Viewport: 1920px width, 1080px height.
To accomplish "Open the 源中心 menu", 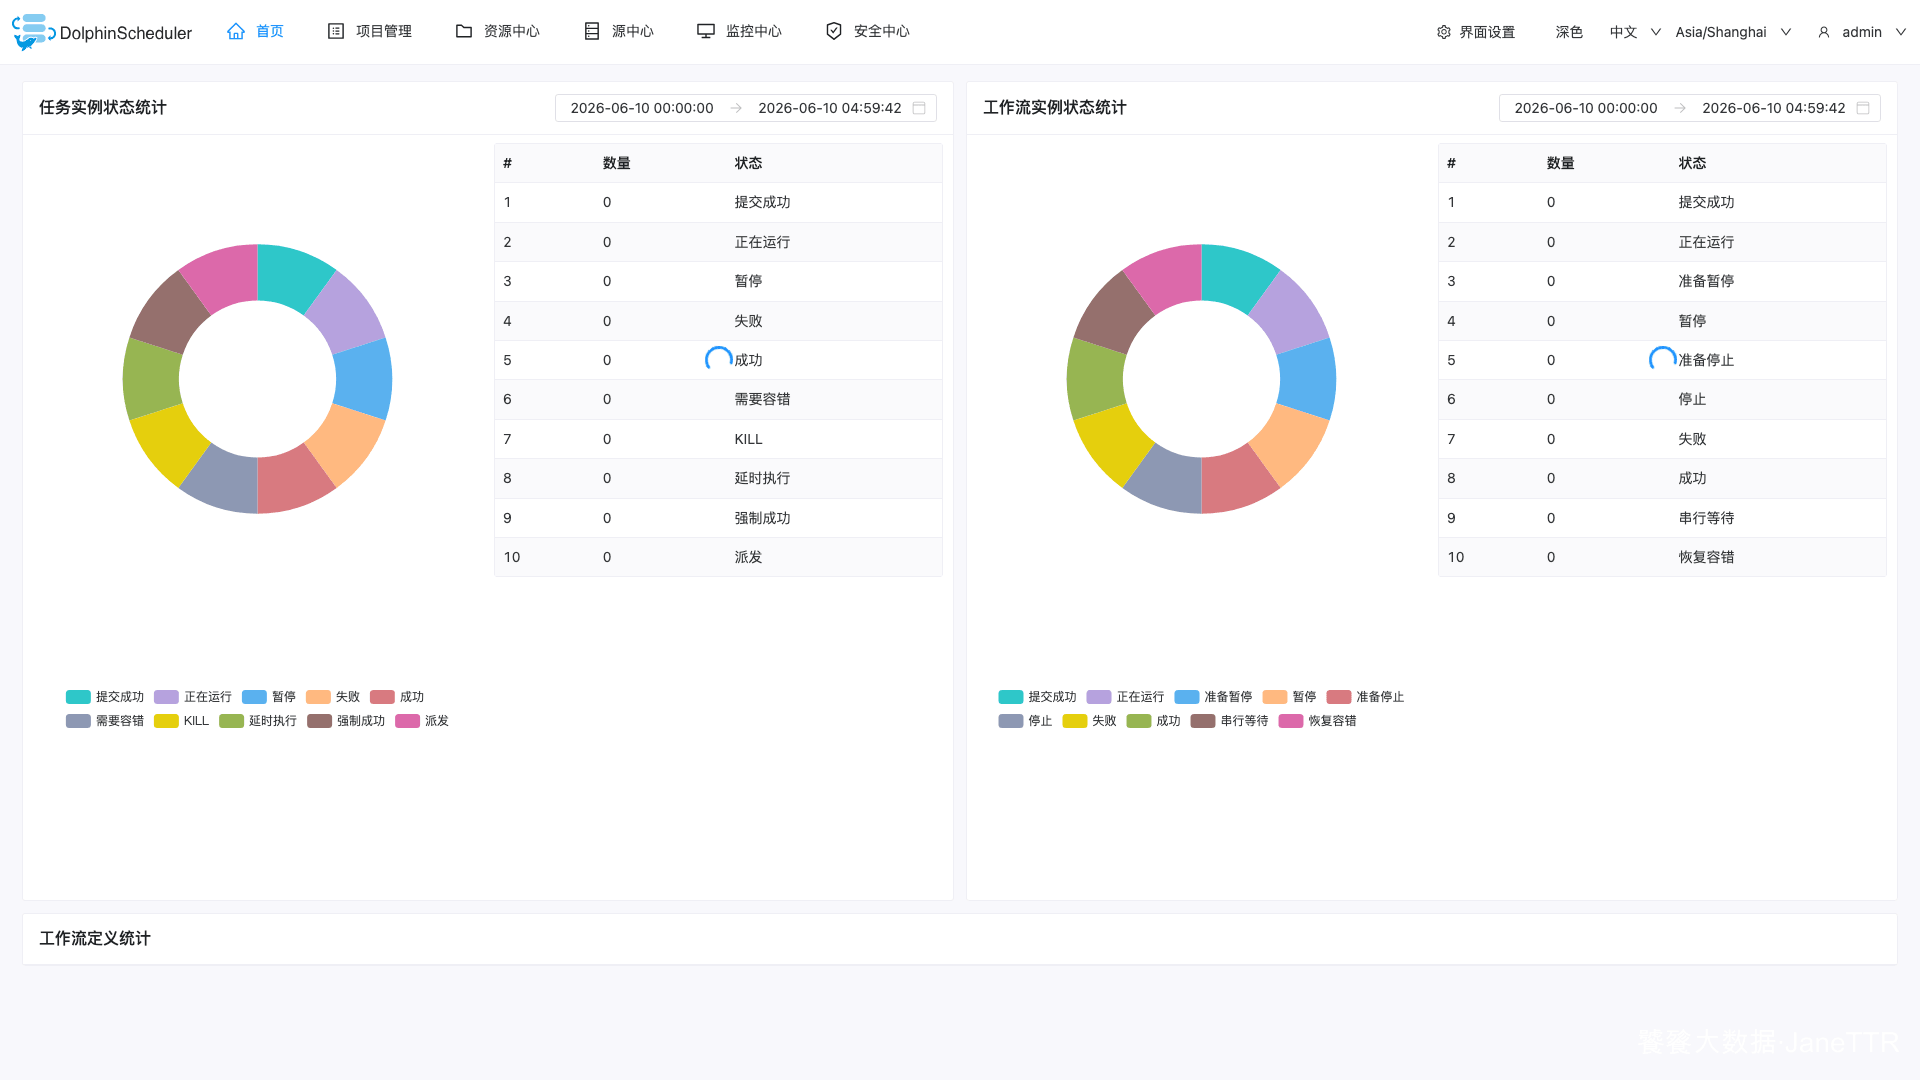I will (619, 31).
